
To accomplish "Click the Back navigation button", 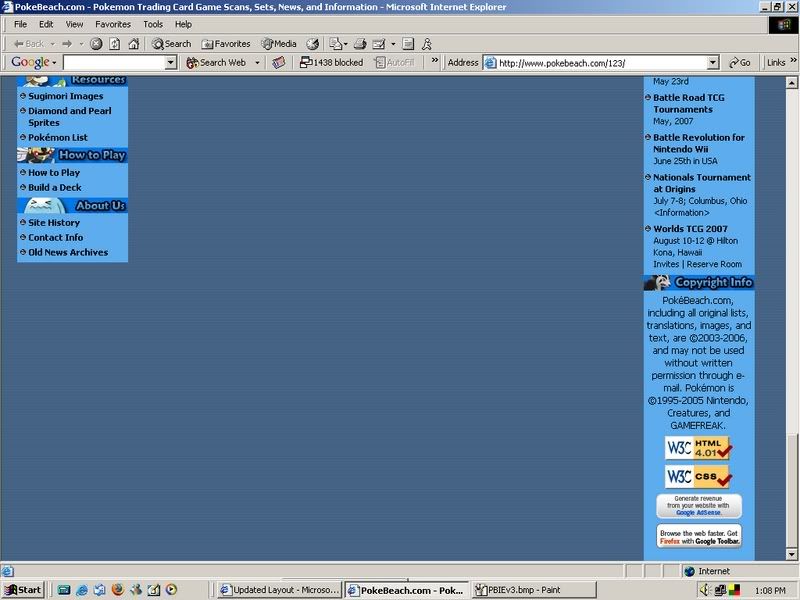I will pos(29,44).
